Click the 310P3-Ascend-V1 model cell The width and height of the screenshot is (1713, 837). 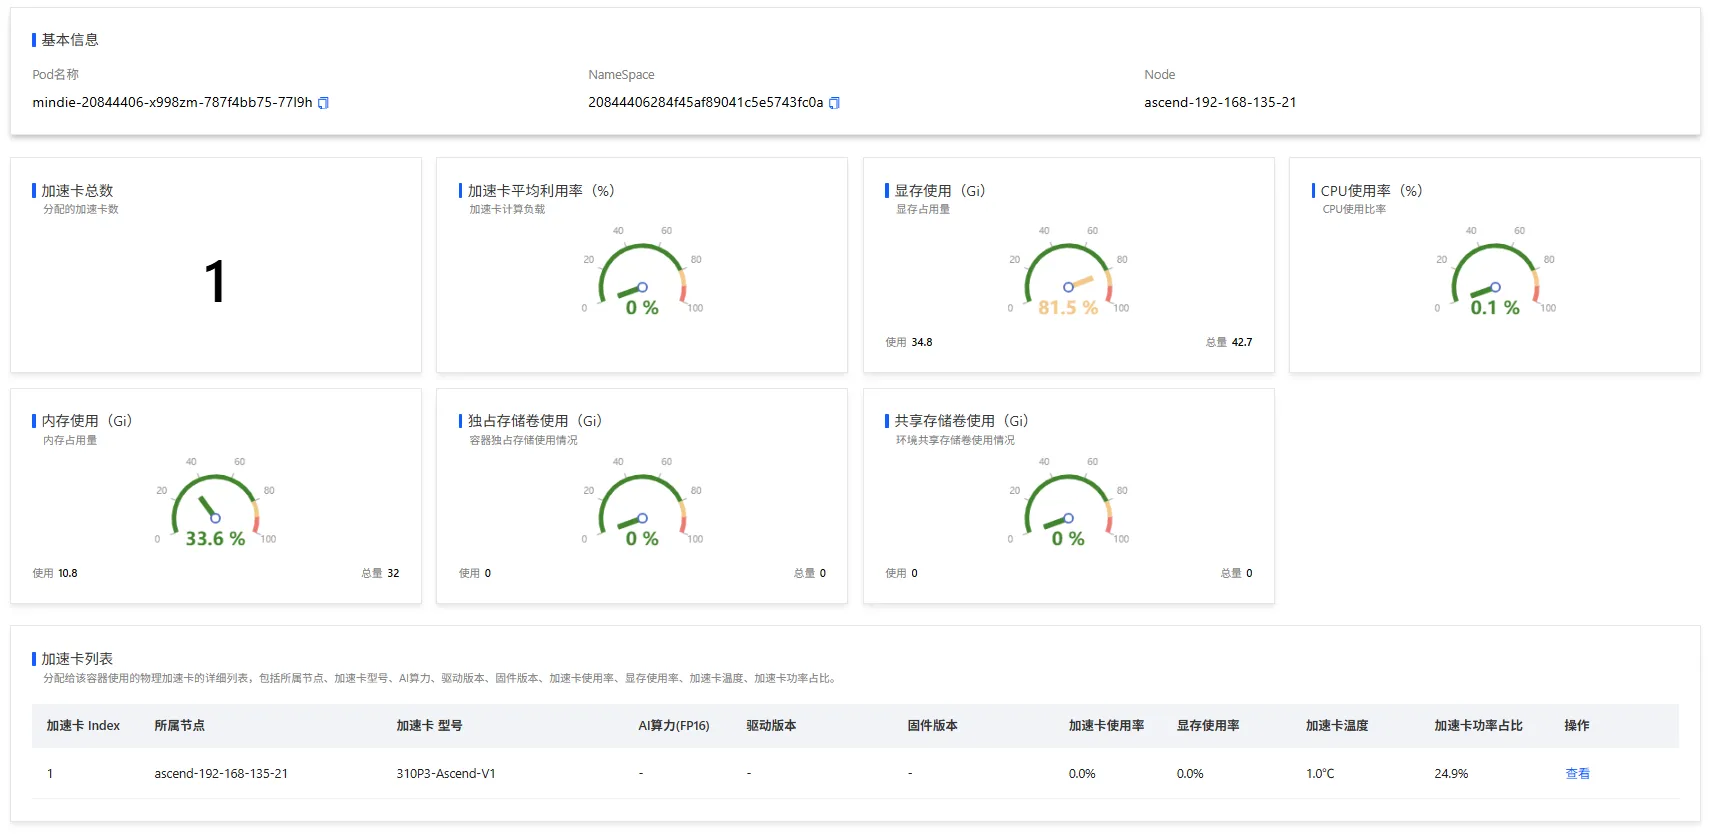pos(446,774)
